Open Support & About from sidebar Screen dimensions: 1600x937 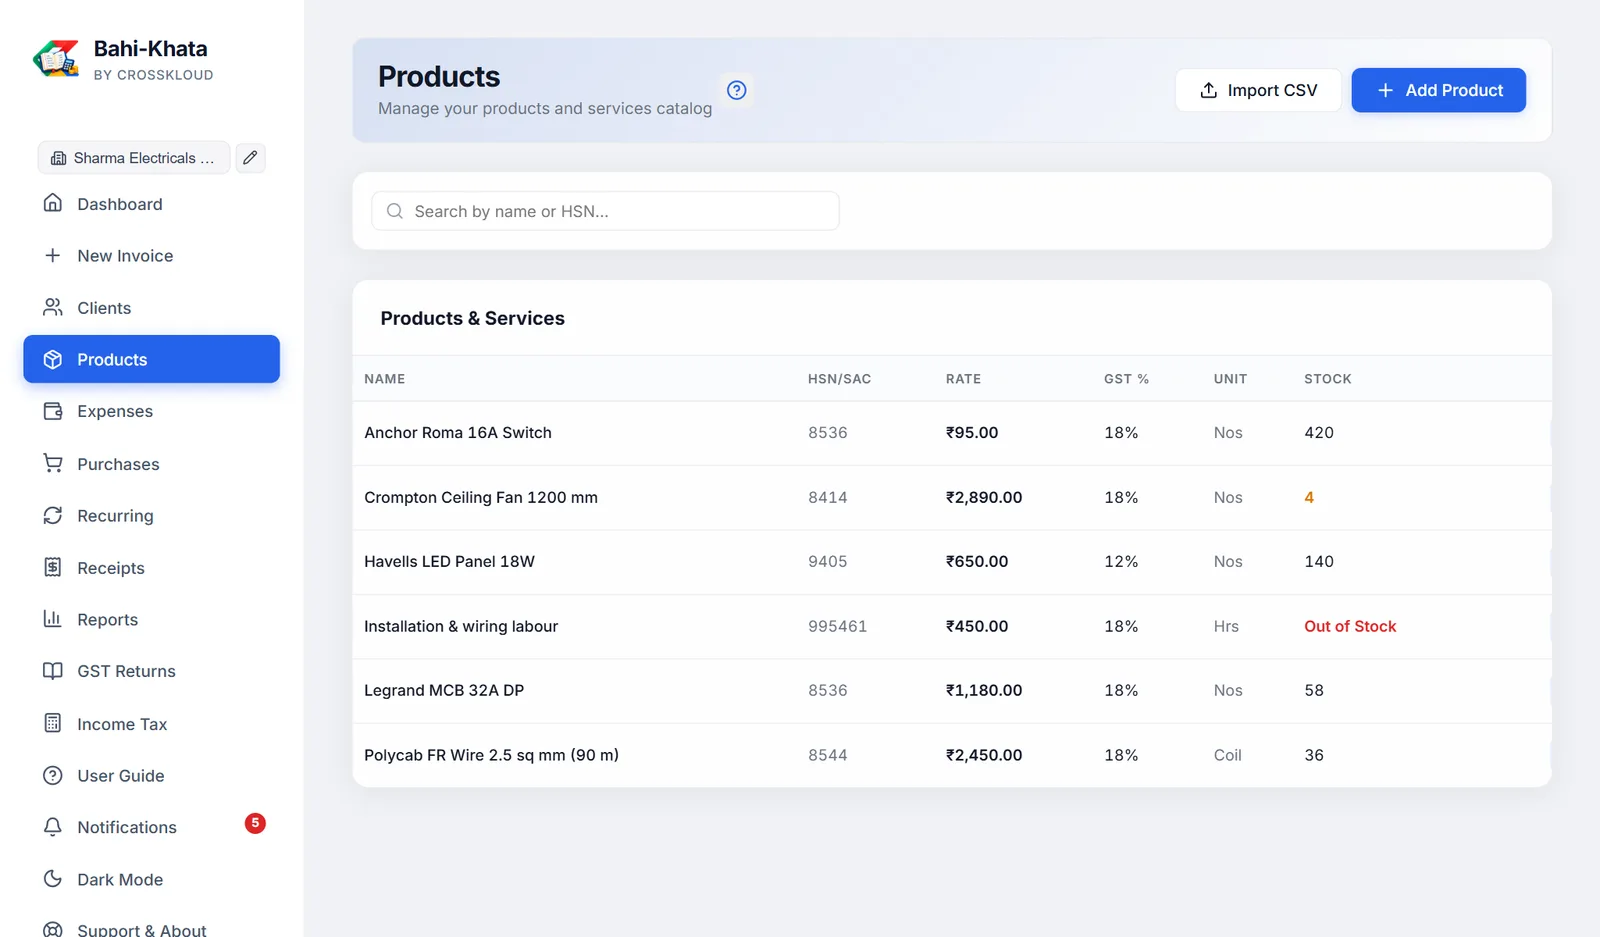152,930
